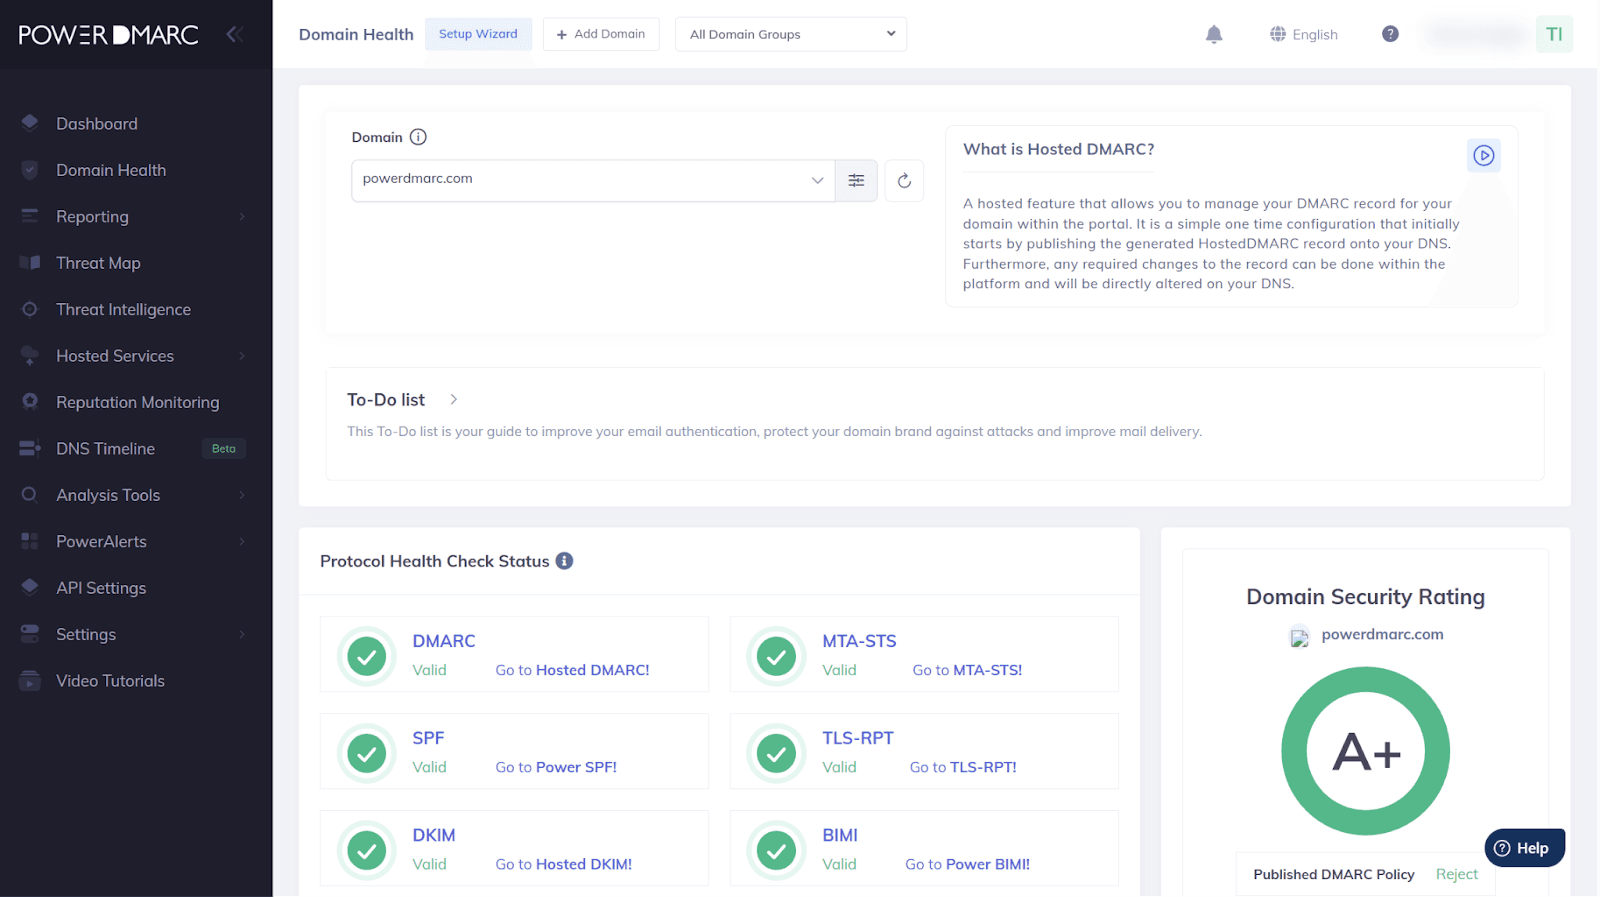
Task: Click the BIMI valid checkmark icon
Action: (777, 850)
